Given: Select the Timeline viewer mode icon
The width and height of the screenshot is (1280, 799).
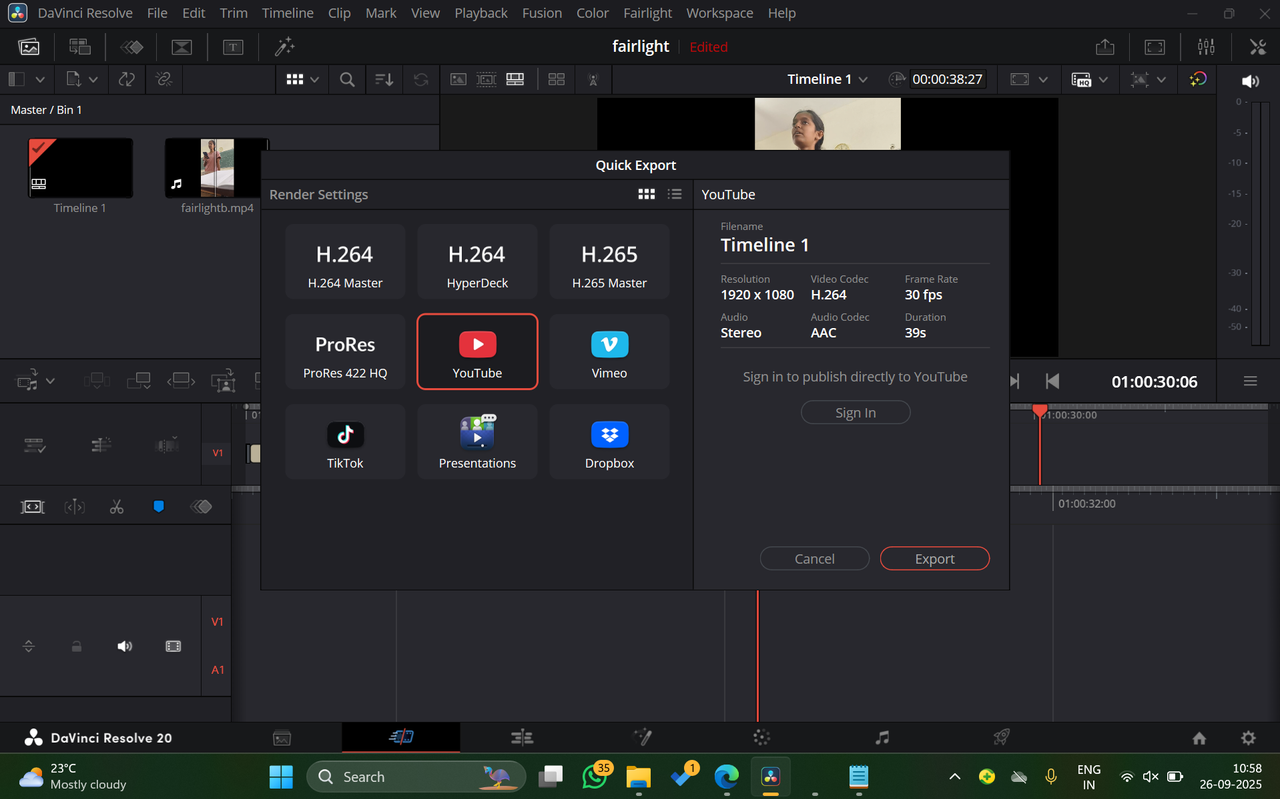Looking at the screenshot, I should (x=515, y=79).
